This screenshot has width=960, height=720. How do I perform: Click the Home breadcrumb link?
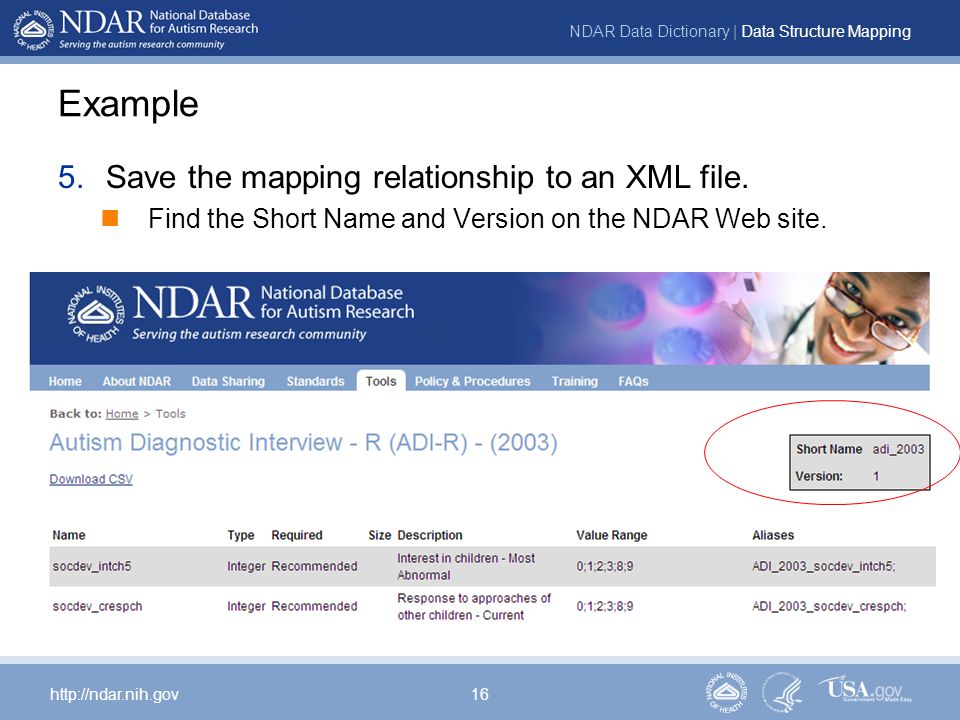[122, 414]
